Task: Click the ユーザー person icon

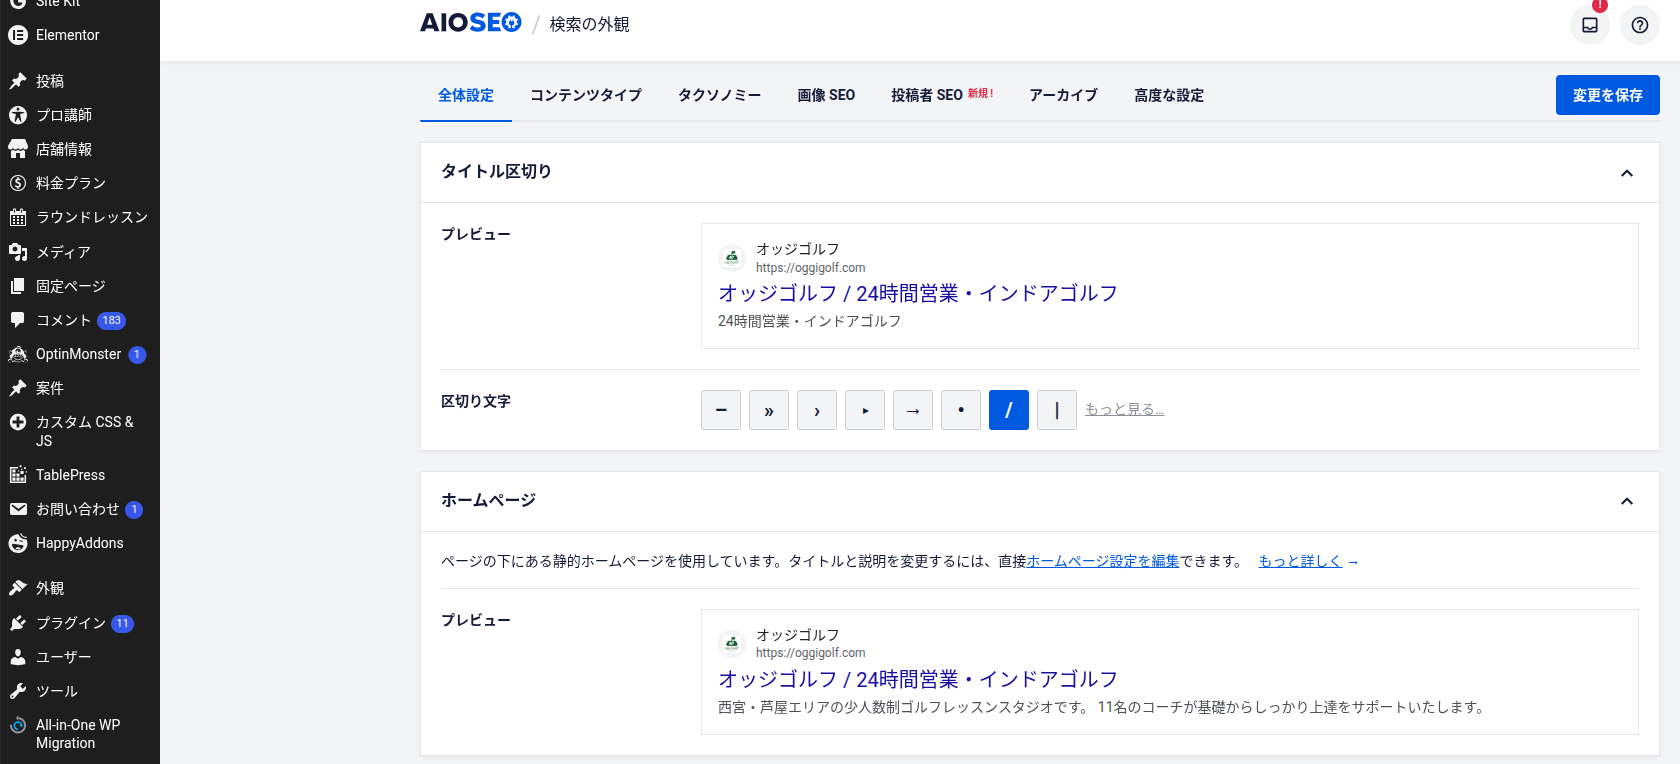Action: click(18, 657)
